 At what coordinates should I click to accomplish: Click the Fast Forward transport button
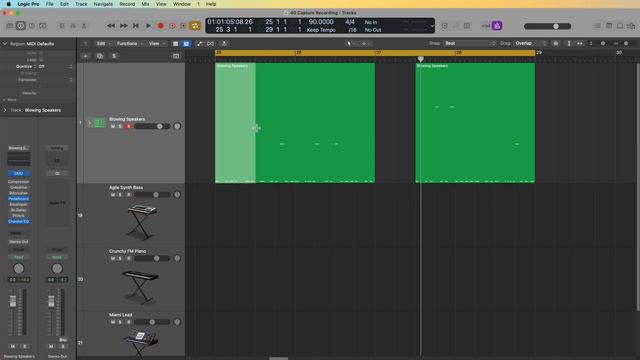124,26
